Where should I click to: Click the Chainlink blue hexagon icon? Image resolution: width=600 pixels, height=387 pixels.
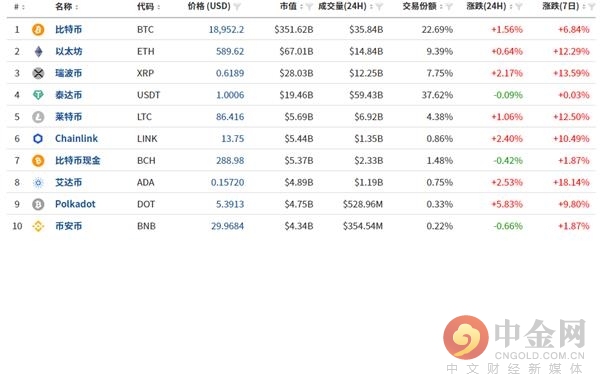(x=38, y=139)
